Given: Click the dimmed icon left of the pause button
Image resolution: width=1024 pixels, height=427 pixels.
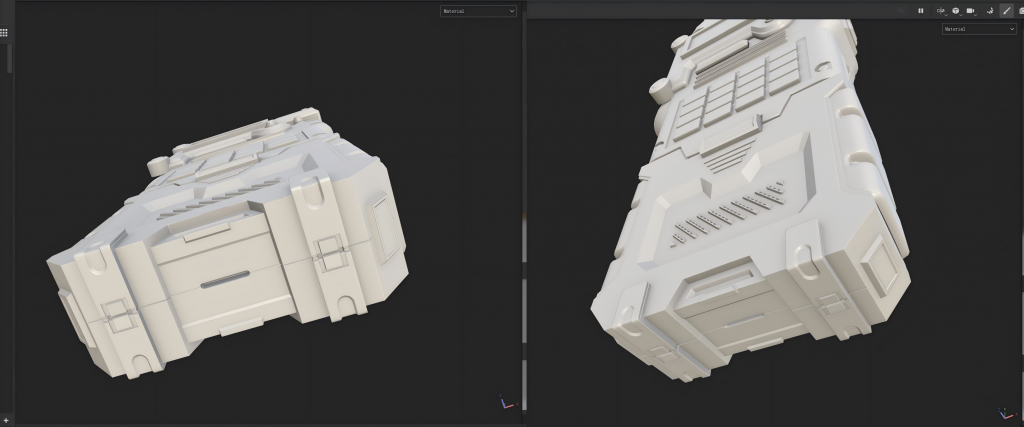Looking at the screenshot, I should click(x=901, y=10).
